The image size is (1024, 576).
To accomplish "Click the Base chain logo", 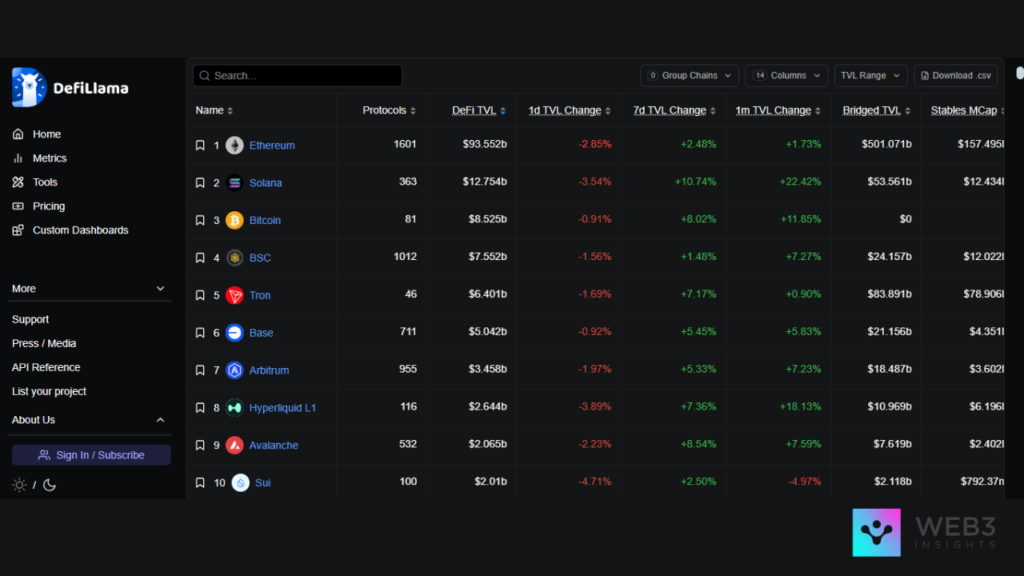I will (234, 332).
